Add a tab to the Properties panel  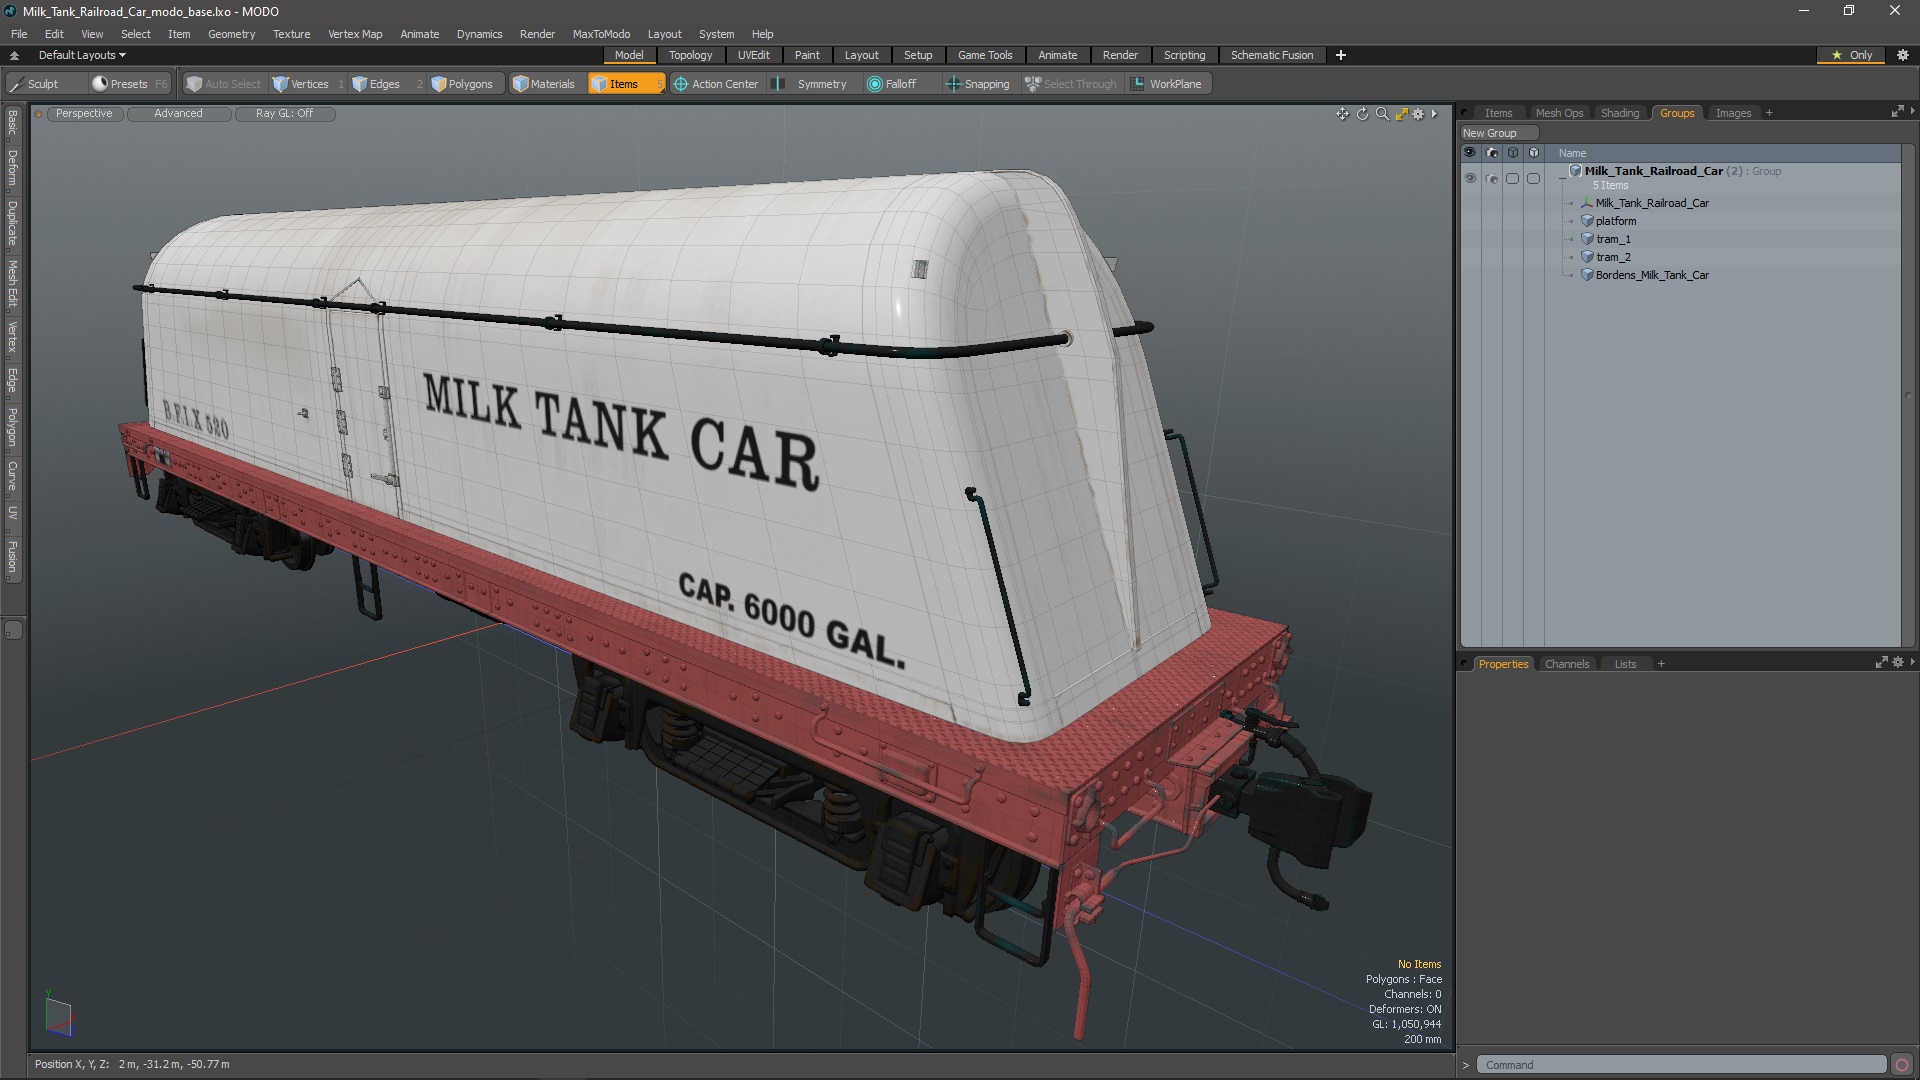(1661, 664)
